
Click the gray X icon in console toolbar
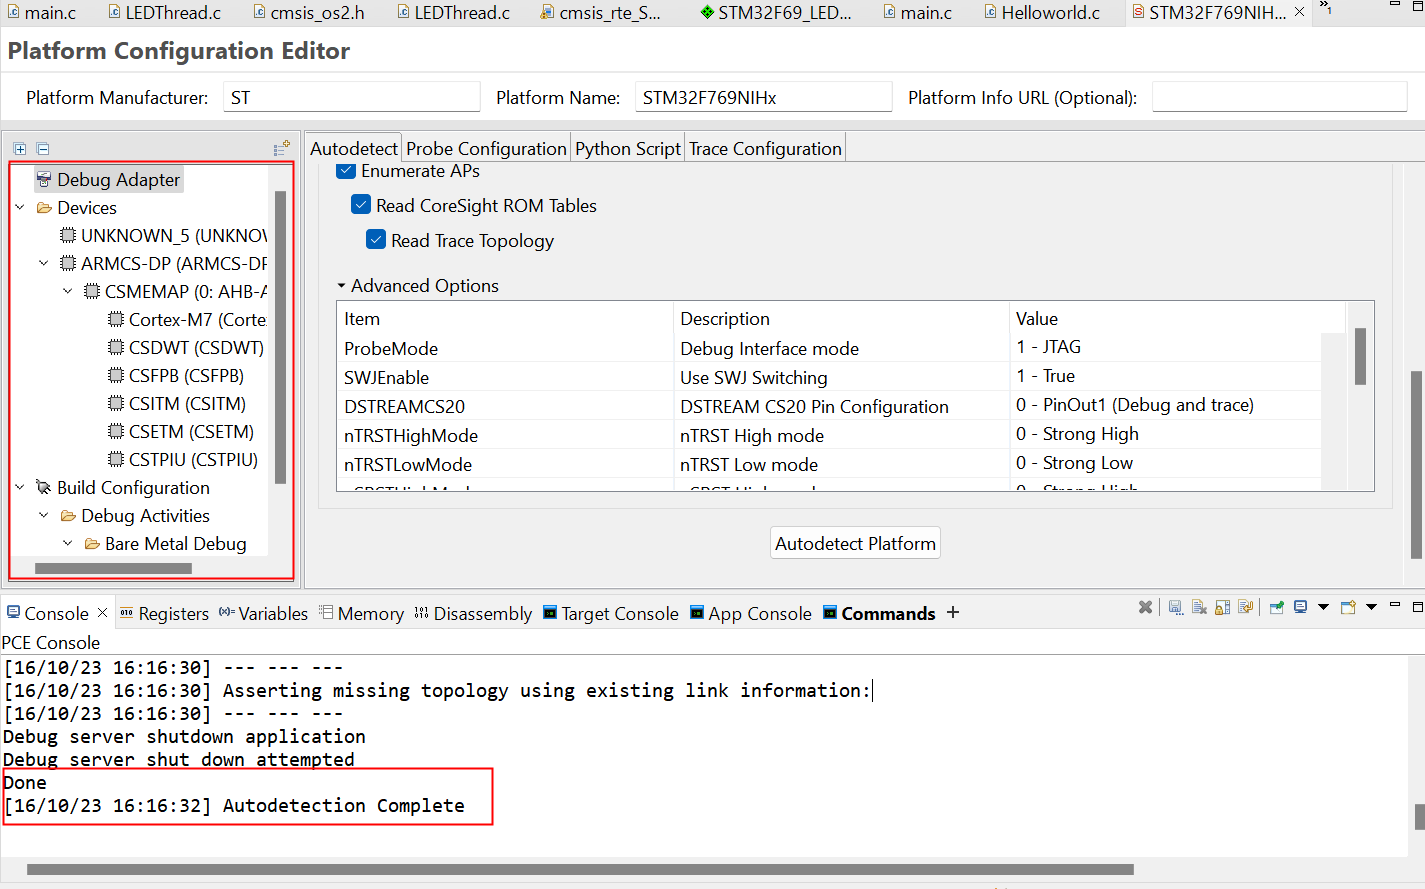[1146, 608]
